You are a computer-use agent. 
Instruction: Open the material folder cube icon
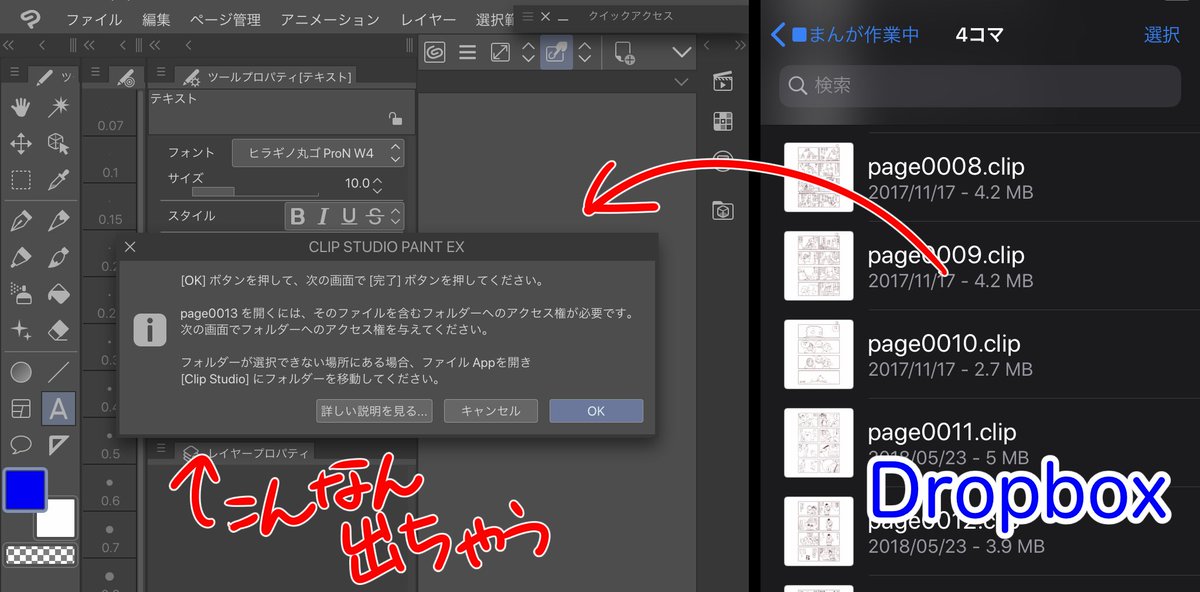click(x=722, y=211)
